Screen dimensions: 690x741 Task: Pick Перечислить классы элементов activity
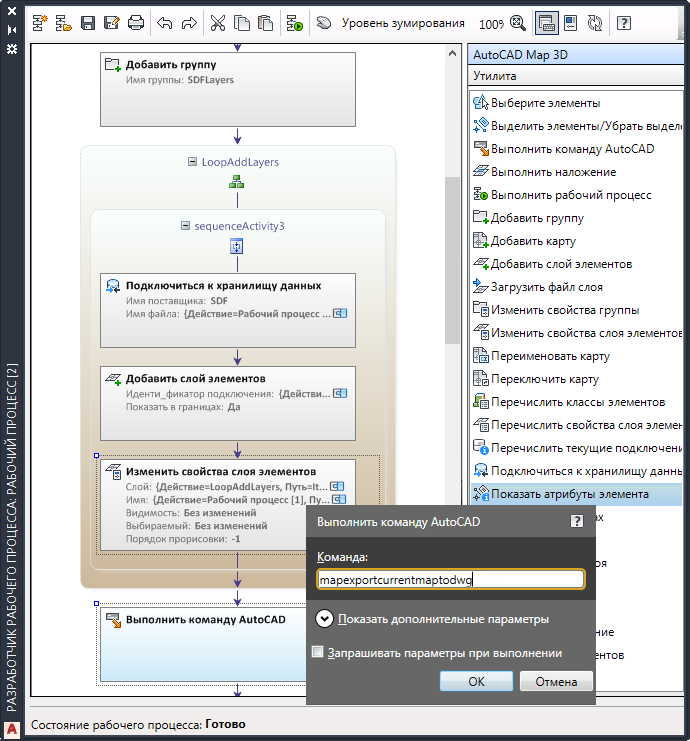tap(577, 402)
